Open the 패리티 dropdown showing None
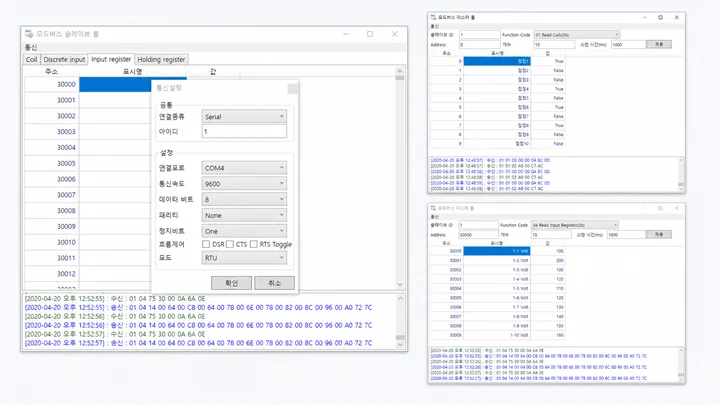This screenshot has width=720, height=405. 244,215
